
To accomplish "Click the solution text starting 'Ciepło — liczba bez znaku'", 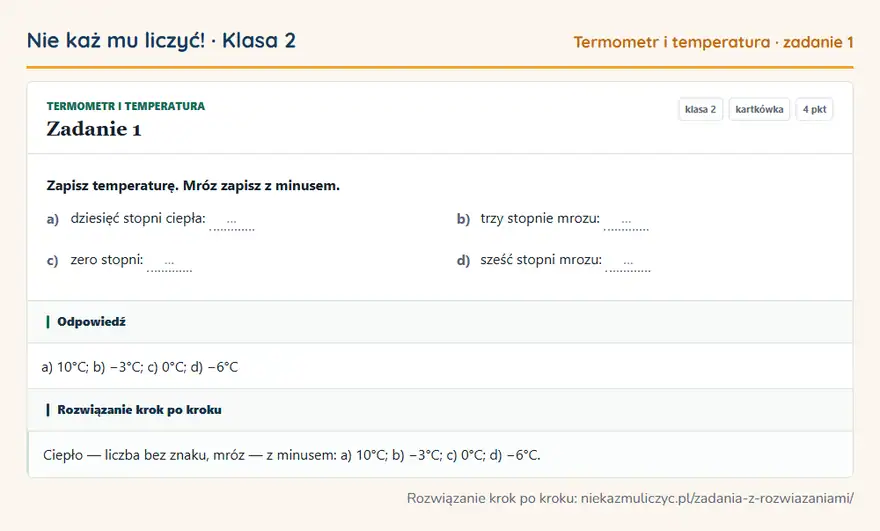I will coord(292,455).
